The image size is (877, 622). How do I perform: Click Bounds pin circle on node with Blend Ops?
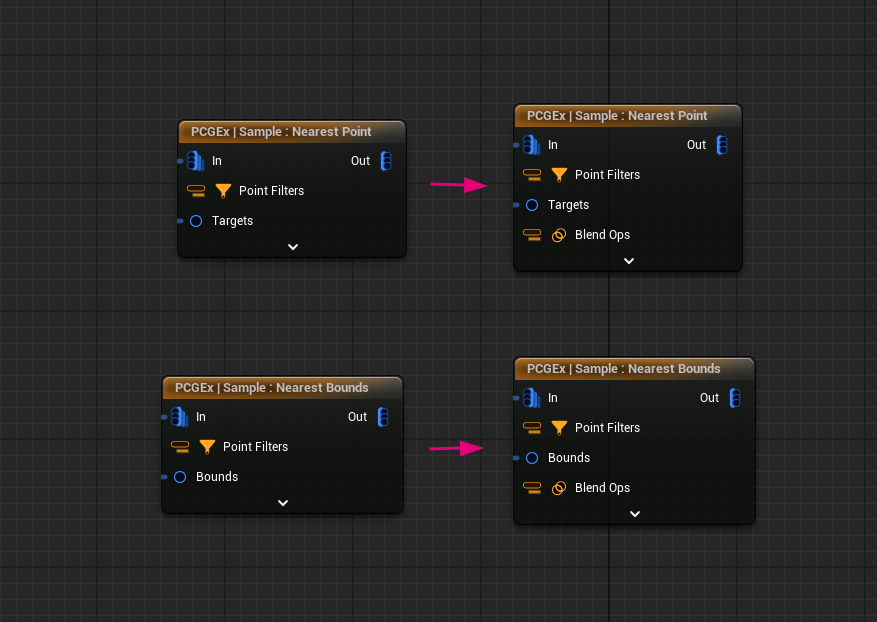pos(532,458)
